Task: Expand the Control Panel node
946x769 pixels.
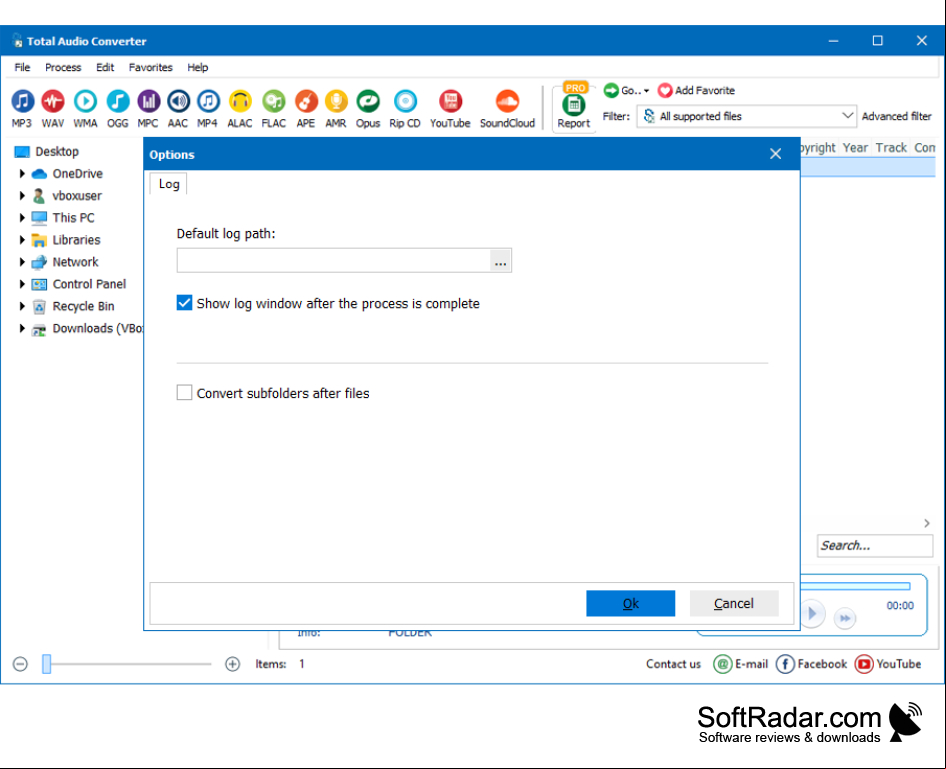Action: 22,284
